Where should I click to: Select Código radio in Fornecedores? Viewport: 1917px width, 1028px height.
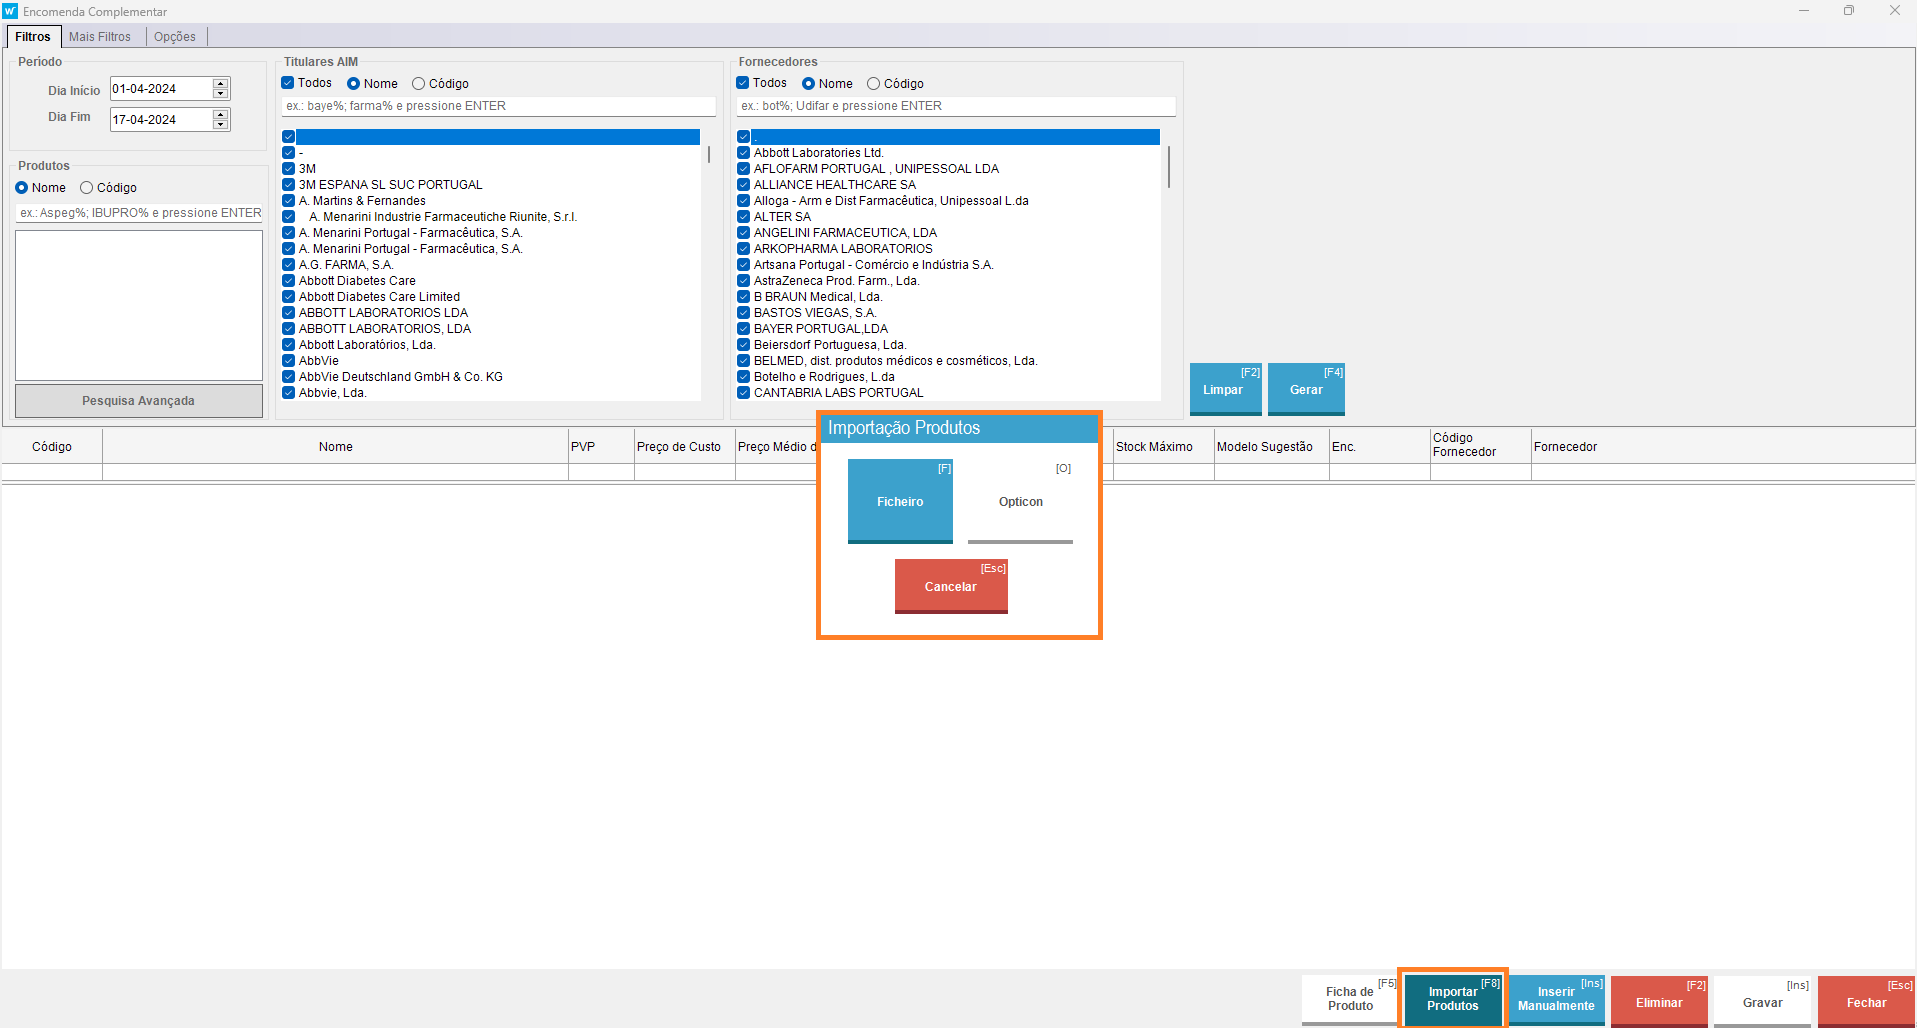(x=873, y=84)
